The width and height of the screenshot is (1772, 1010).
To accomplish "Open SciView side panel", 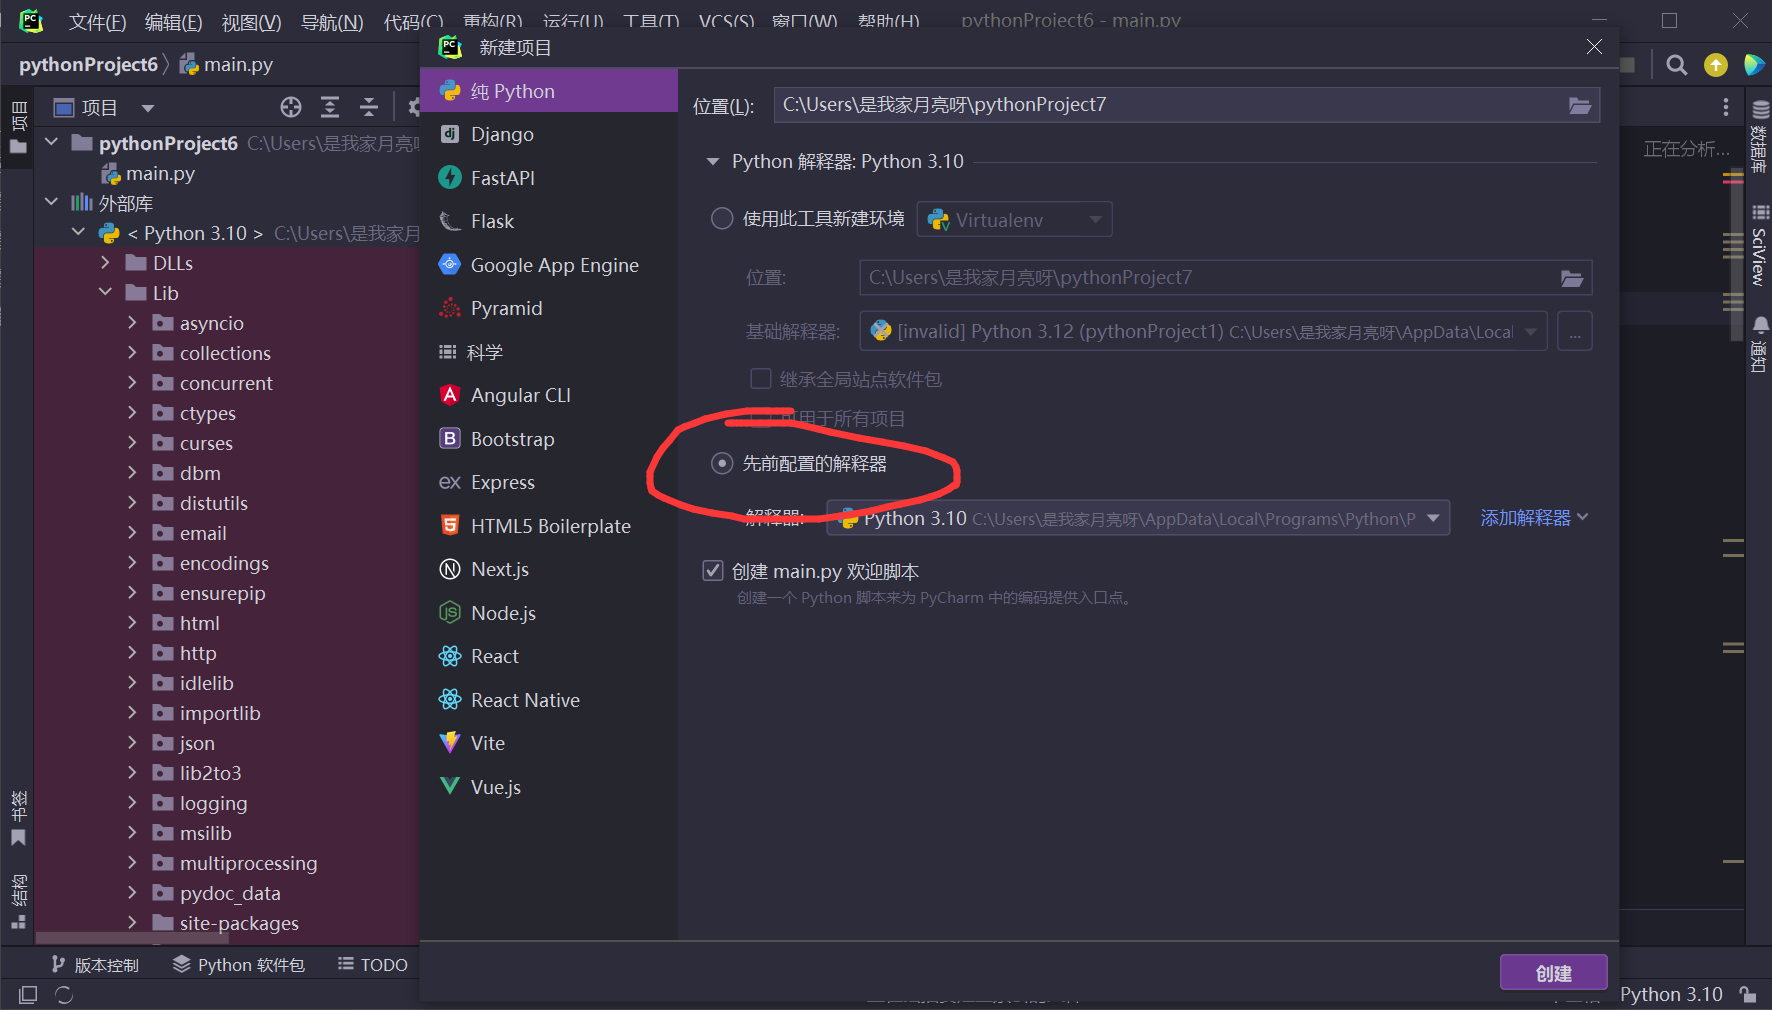I will click(1759, 245).
